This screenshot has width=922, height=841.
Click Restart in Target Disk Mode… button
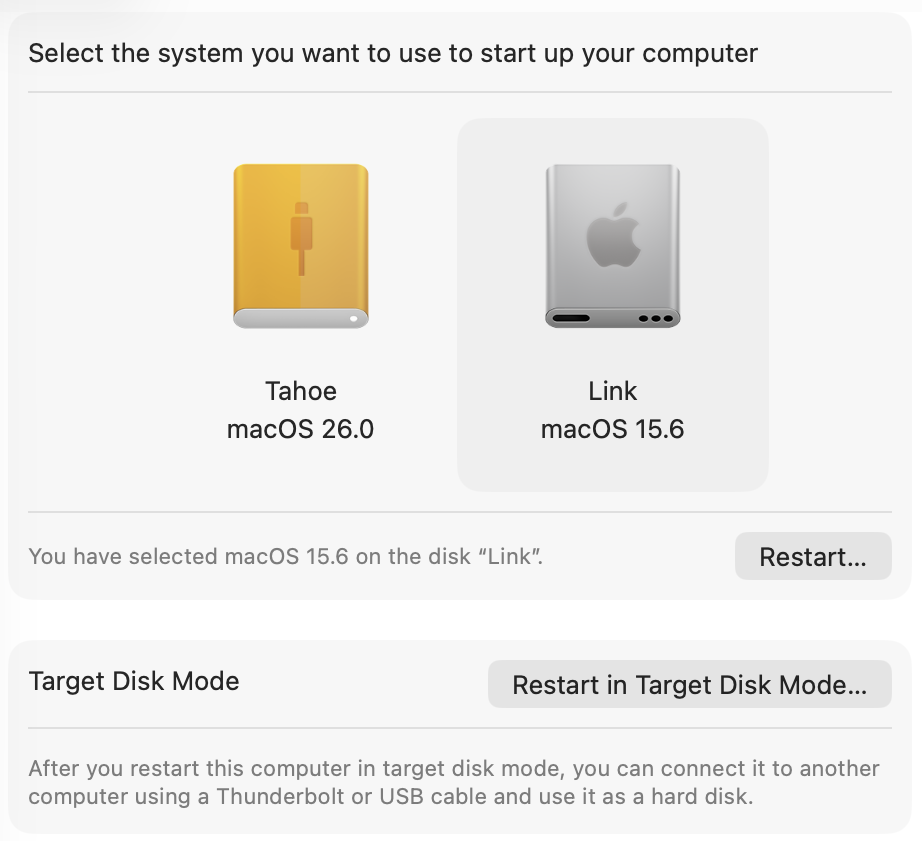point(690,684)
